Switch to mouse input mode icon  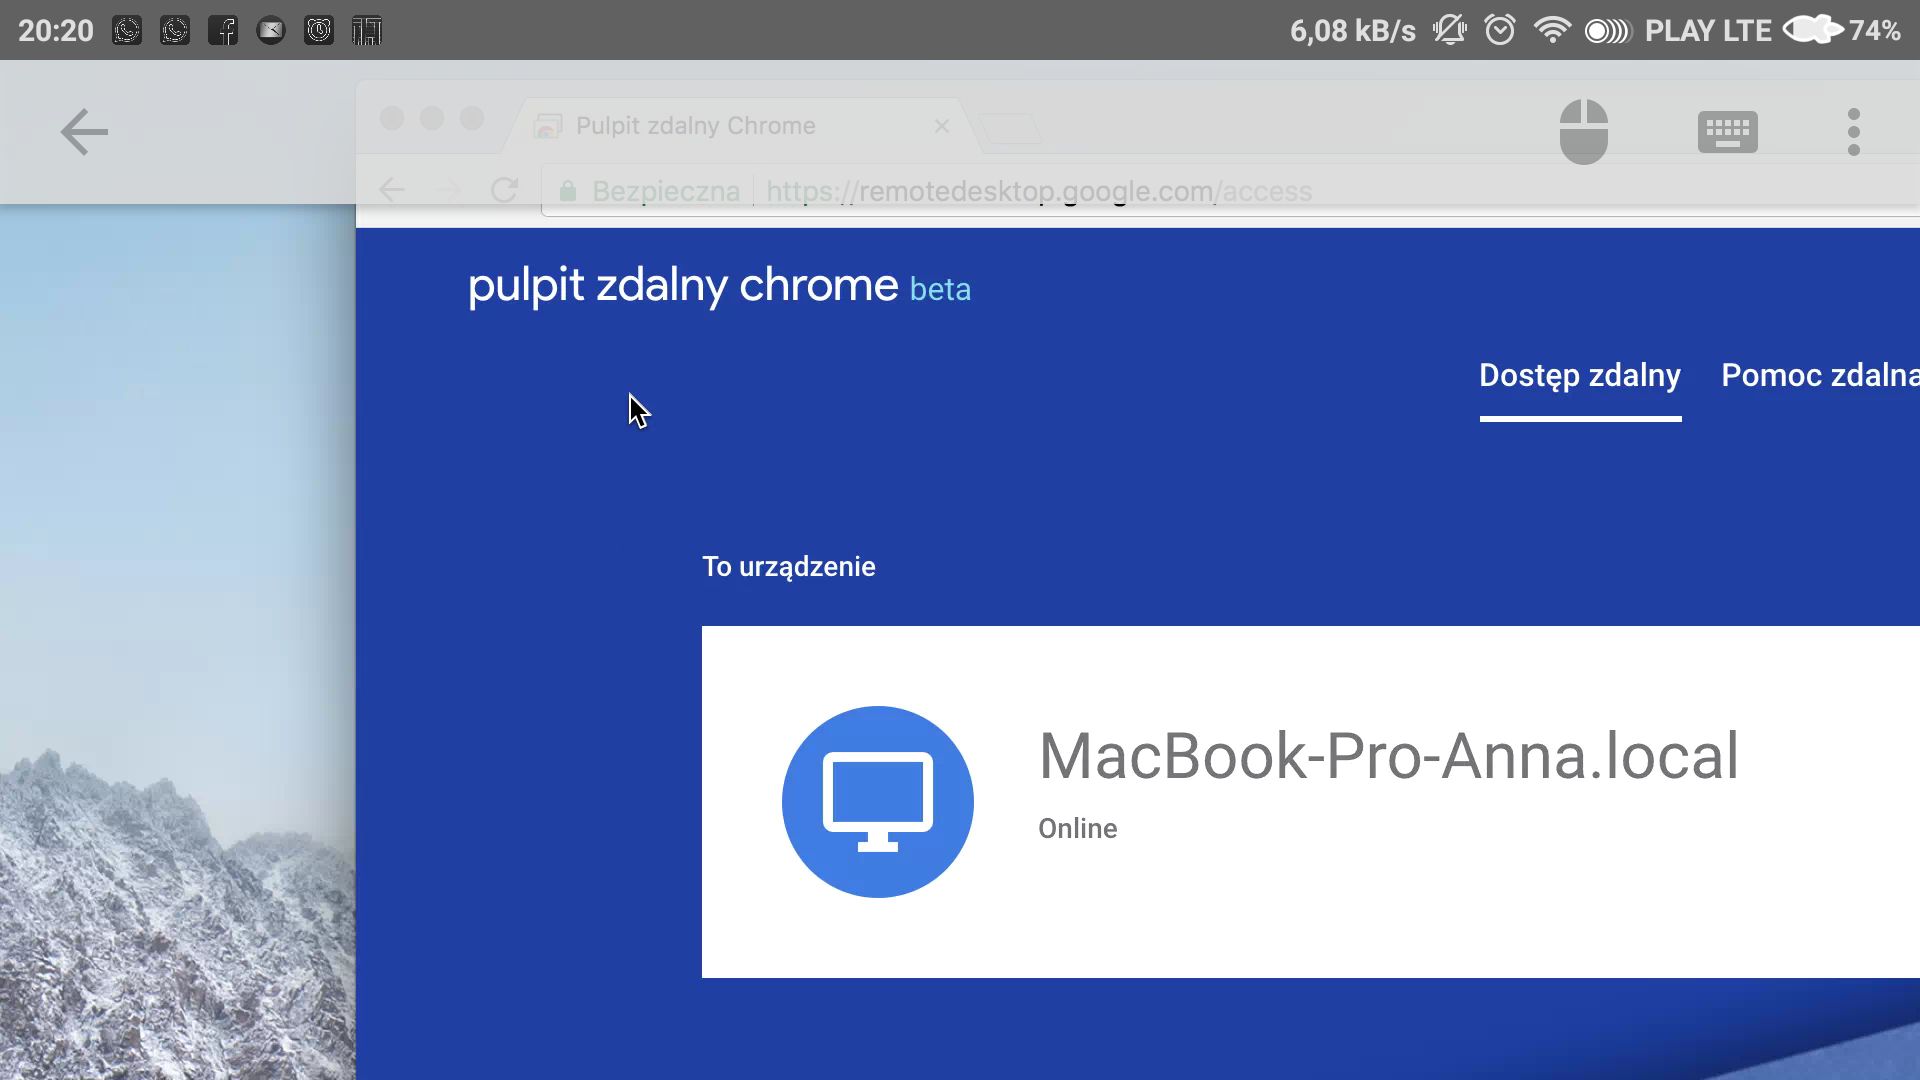tap(1583, 132)
